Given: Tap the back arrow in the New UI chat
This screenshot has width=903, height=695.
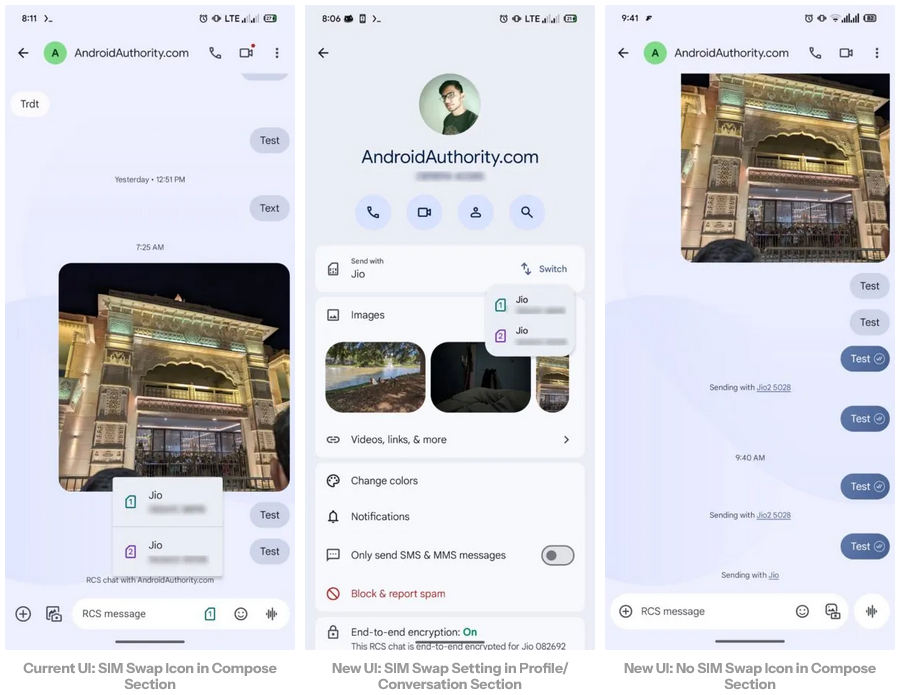Looking at the screenshot, I should (624, 53).
